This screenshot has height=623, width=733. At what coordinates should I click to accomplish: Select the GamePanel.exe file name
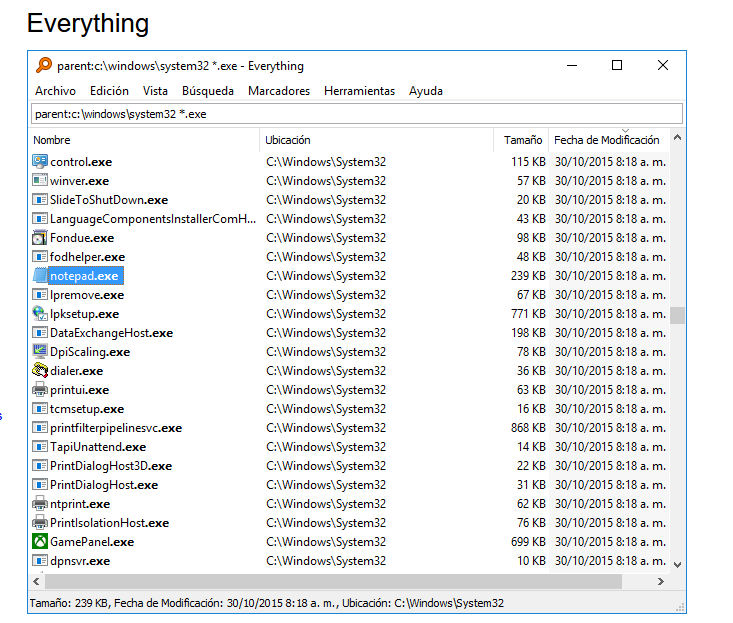pos(92,542)
